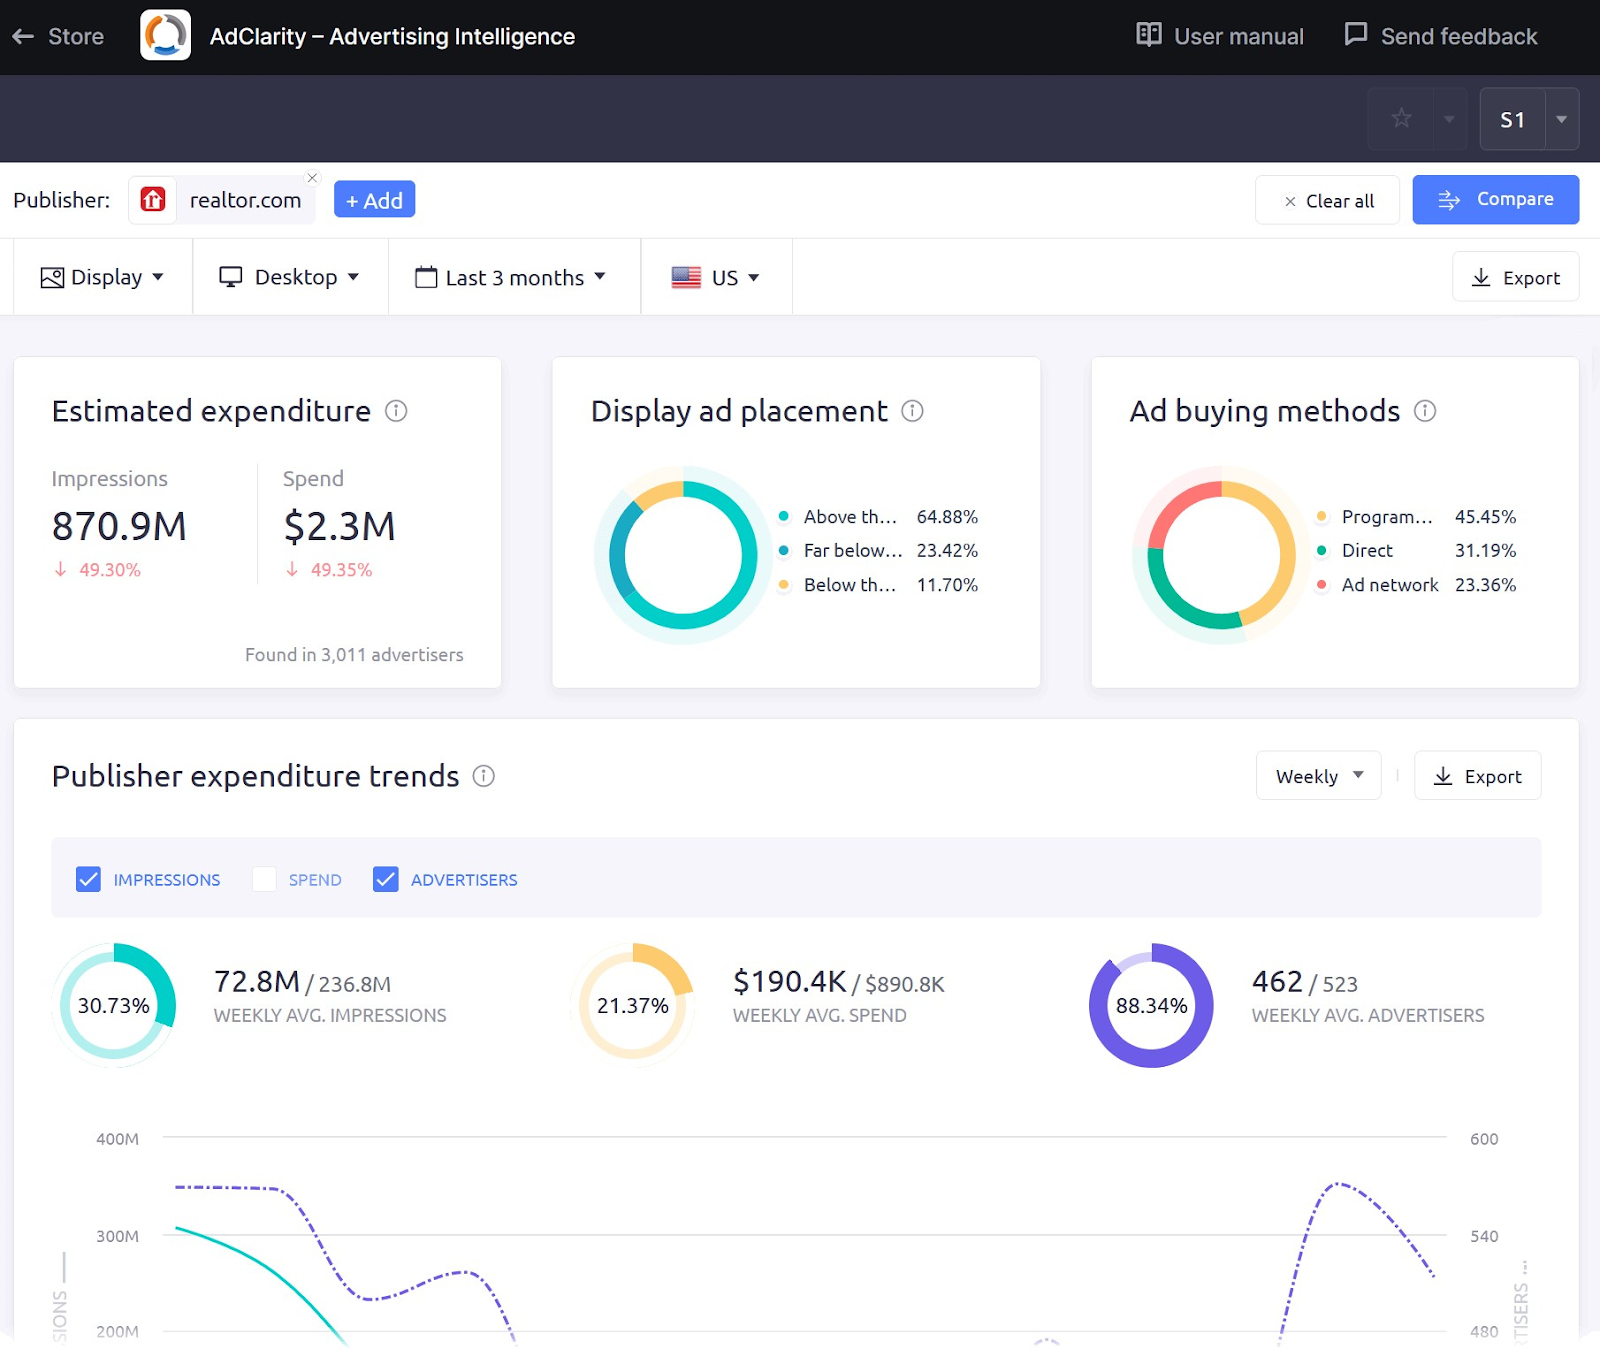Enable the SPEND checkbox
Viewport: 1600px width, 1349px height.
click(264, 879)
